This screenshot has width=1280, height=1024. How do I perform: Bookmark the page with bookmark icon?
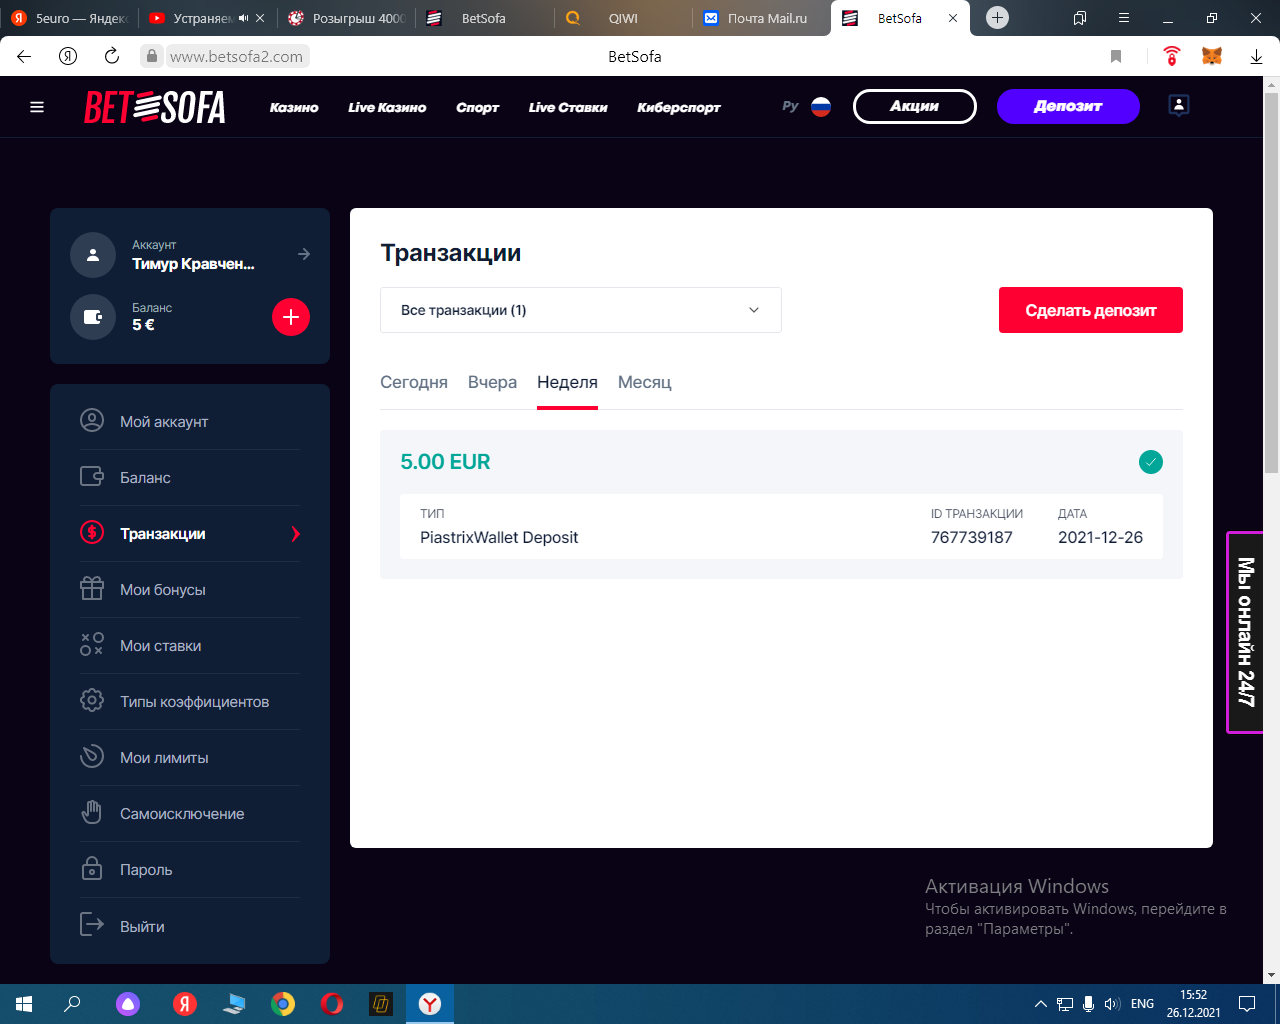coord(1116,56)
